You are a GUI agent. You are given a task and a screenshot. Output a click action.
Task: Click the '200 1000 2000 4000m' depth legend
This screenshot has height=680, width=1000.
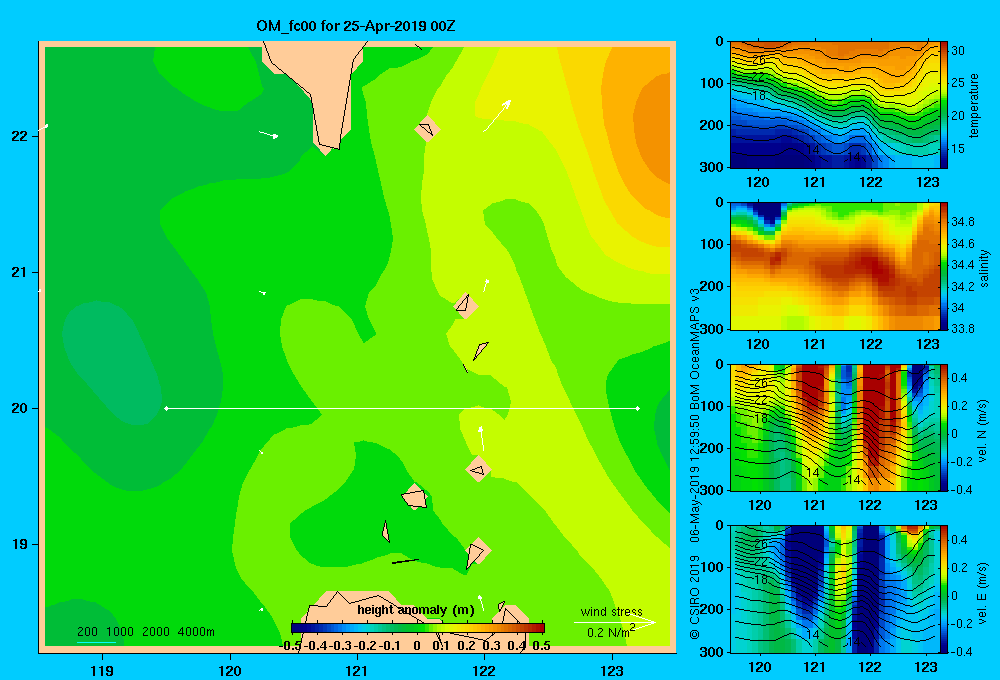click(x=145, y=632)
